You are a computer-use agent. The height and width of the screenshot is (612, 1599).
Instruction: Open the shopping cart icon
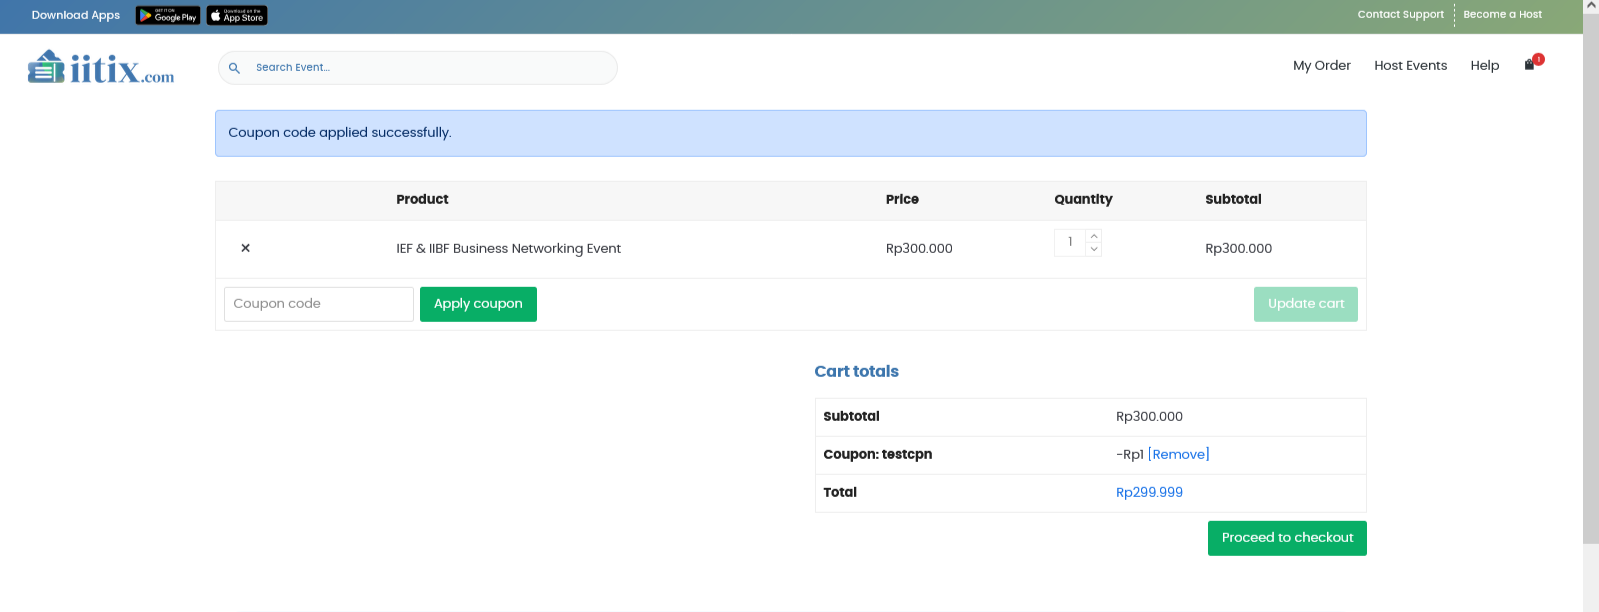[x=1530, y=64]
